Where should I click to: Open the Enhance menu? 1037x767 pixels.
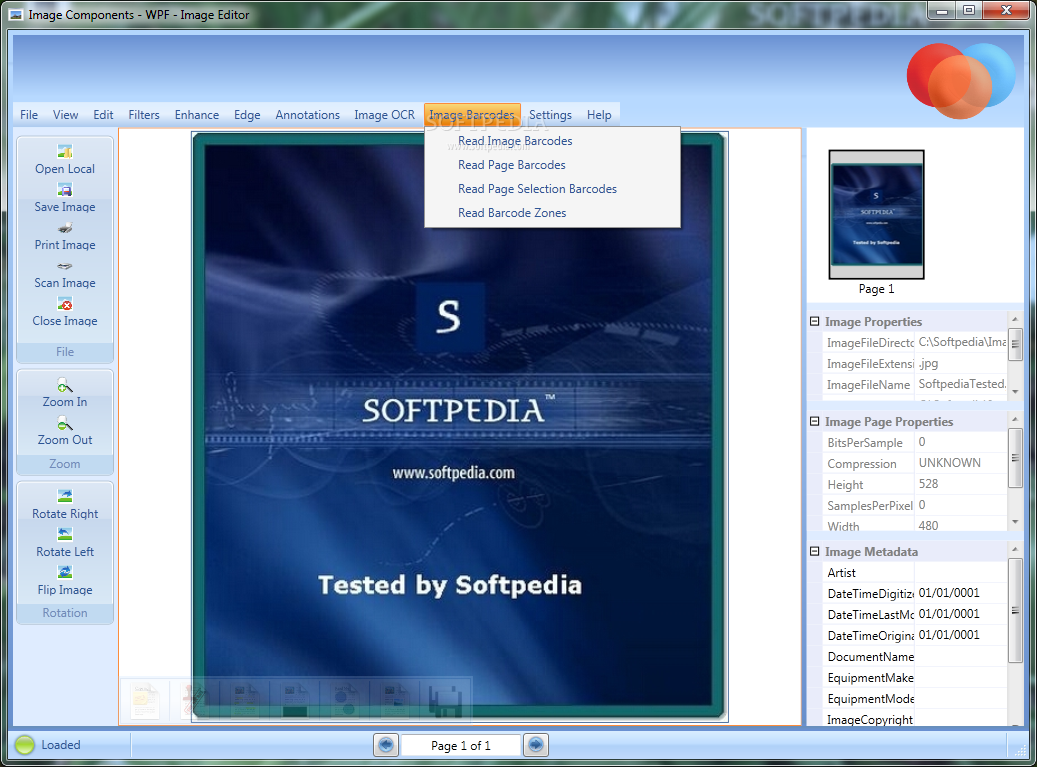196,114
